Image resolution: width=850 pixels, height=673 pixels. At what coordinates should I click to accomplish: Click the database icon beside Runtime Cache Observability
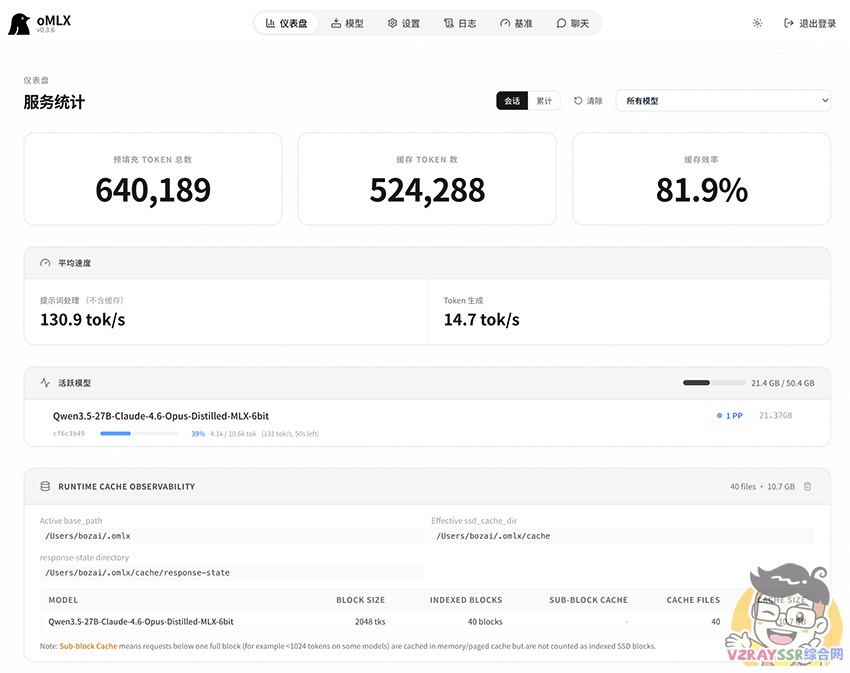[x=45, y=487]
